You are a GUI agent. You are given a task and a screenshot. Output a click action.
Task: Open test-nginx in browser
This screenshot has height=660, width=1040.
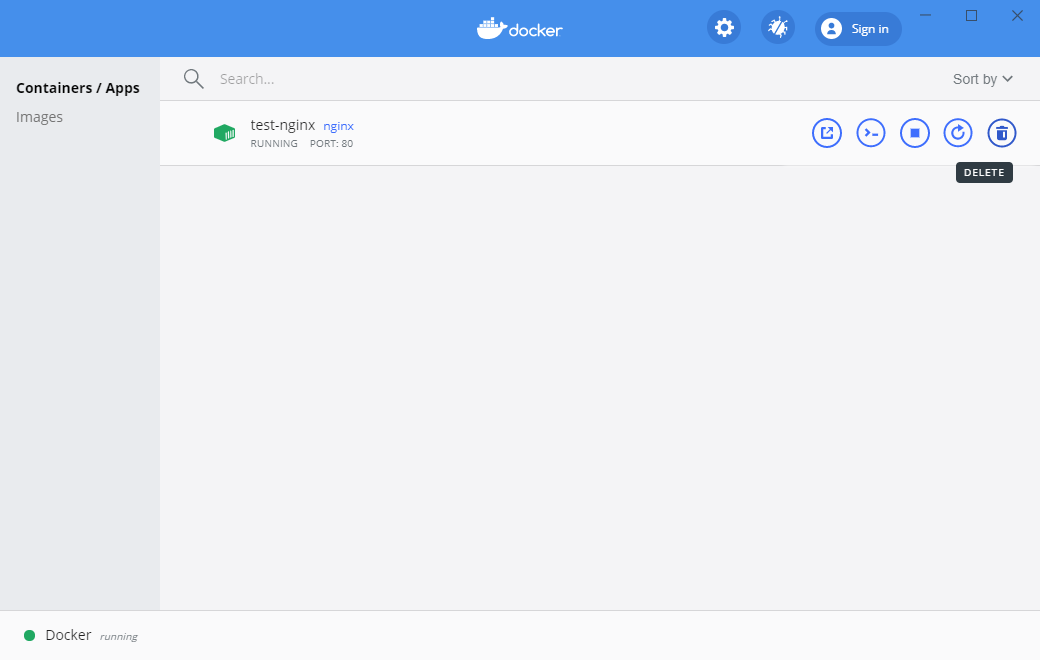[x=826, y=133]
